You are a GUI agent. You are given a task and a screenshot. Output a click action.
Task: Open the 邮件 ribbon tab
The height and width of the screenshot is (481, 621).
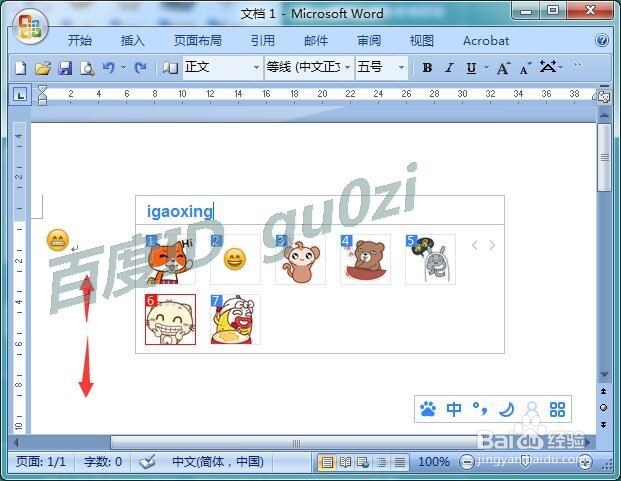point(316,40)
